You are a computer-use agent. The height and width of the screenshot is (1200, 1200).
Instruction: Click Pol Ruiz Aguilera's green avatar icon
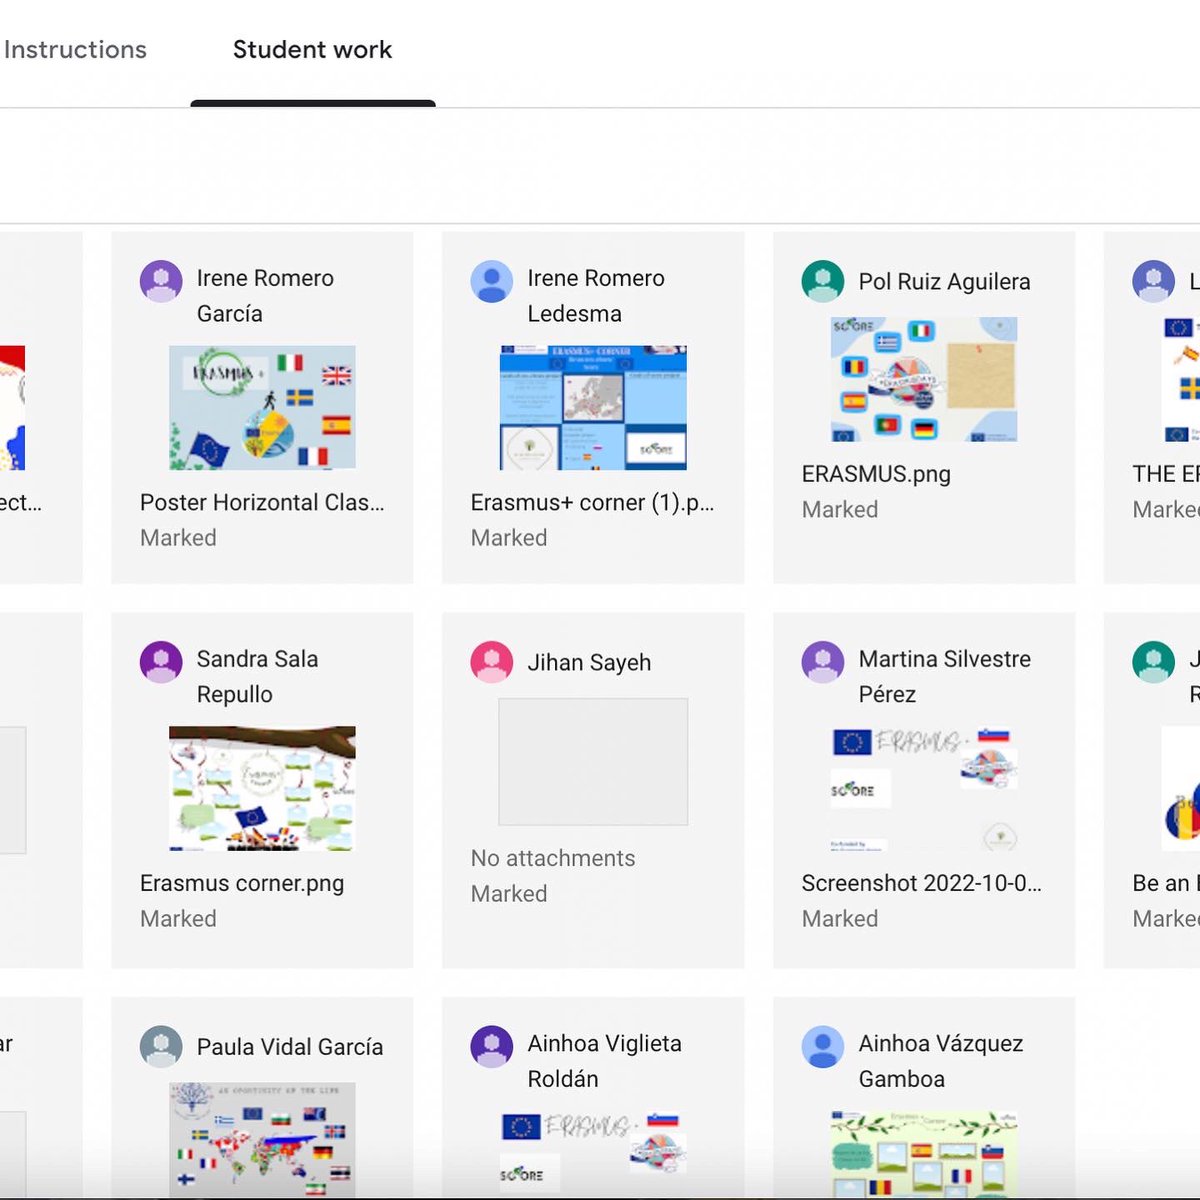click(823, 281)
